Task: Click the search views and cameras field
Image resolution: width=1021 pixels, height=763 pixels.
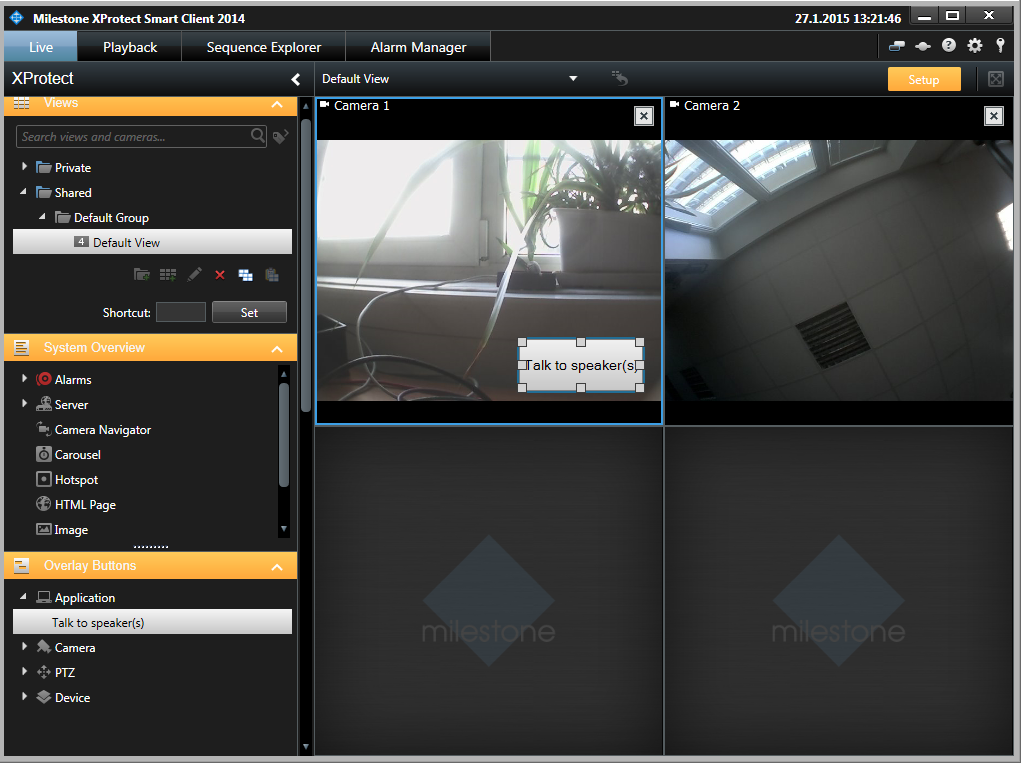Action: 132,137
